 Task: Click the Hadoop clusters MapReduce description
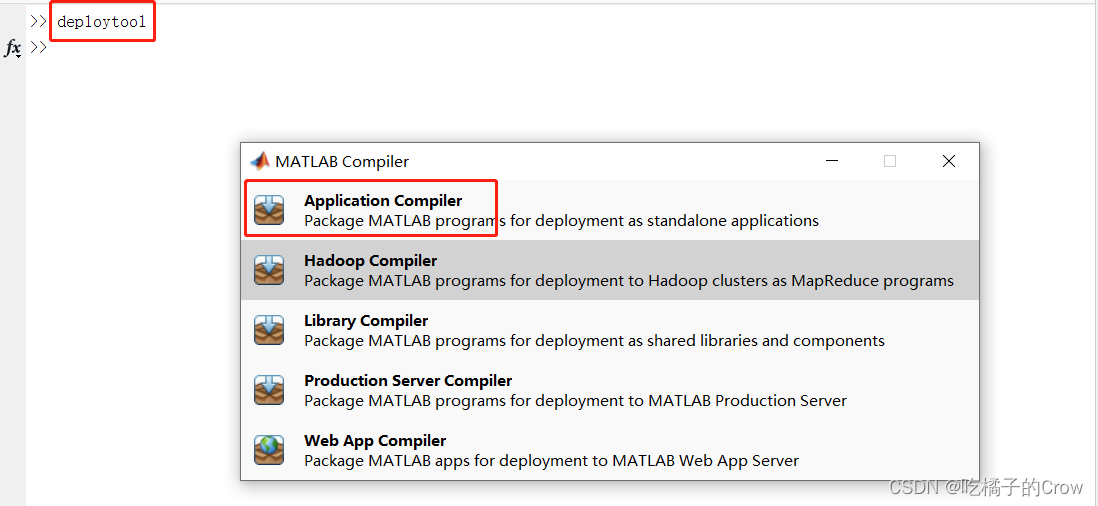(x=629, y=281)
